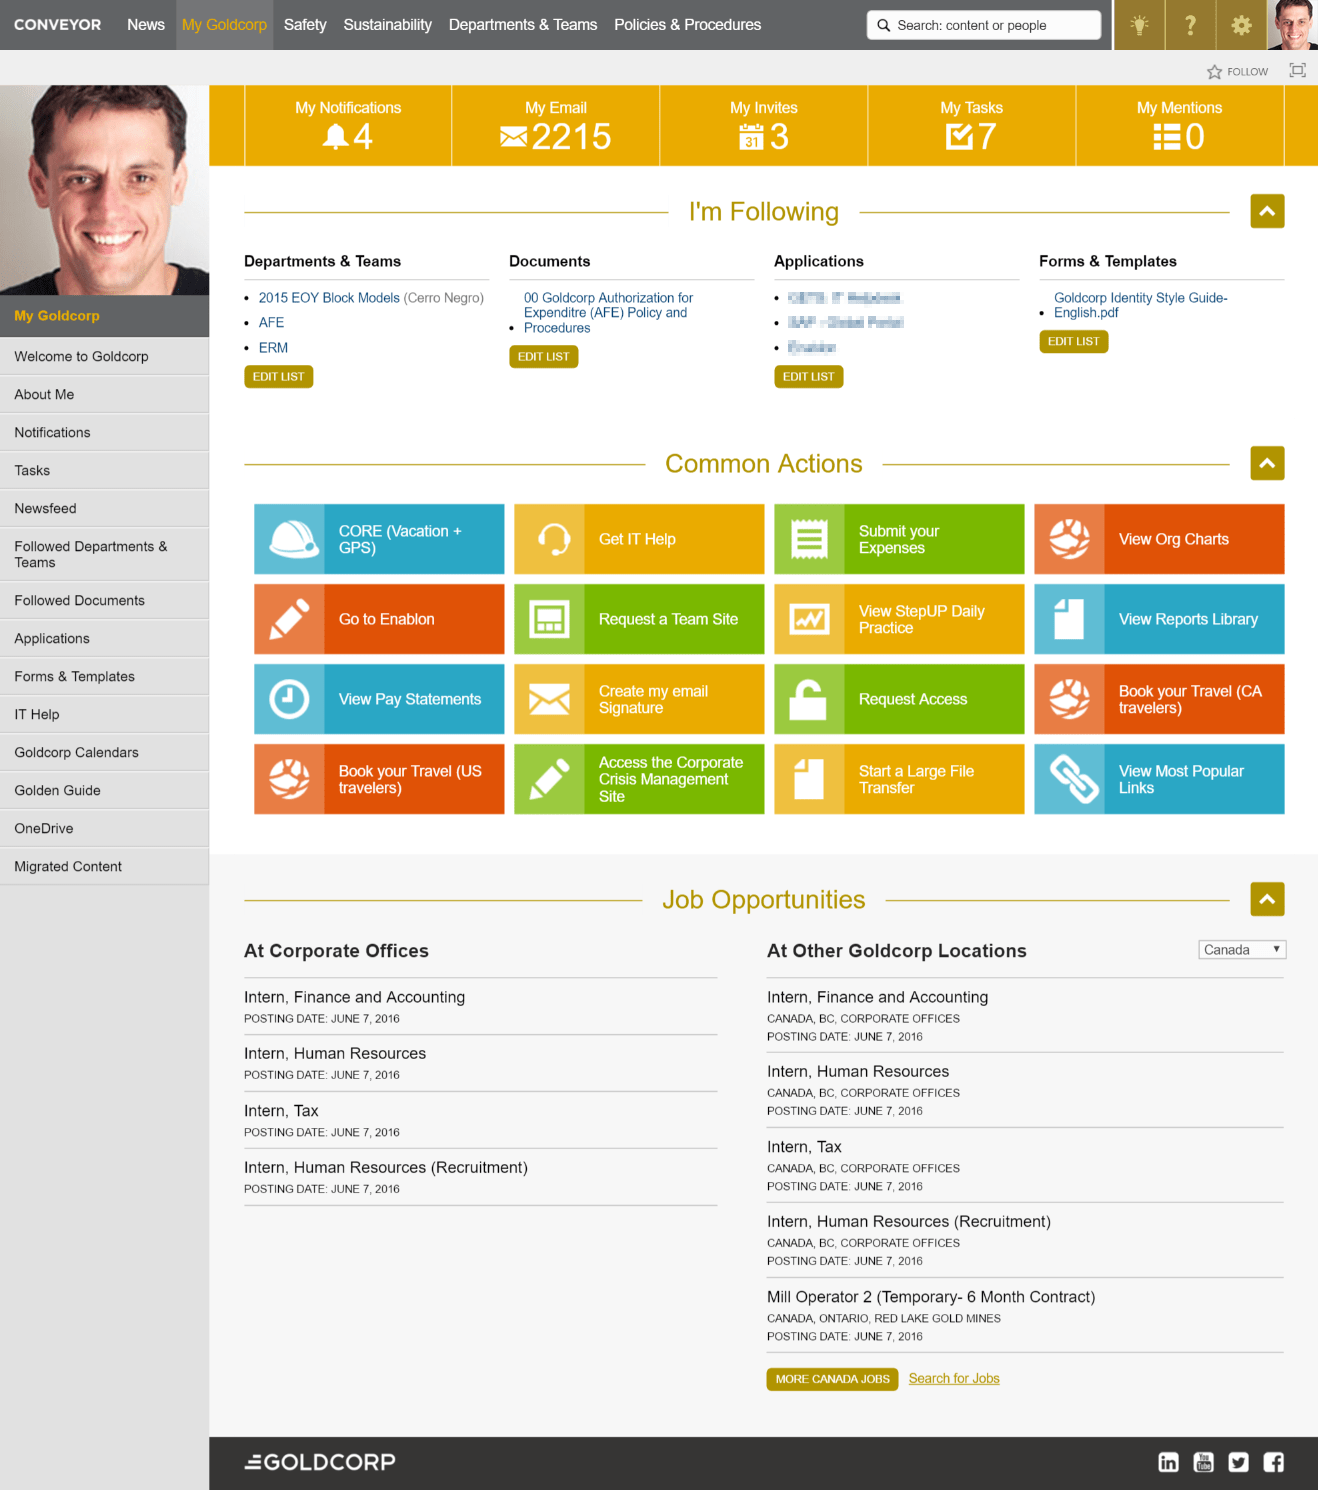Image resolution: width=1318 pixels, height=1490 pixels.
Task: Open the Facebook icon in footer
Action: [x=1273, y=1462]
